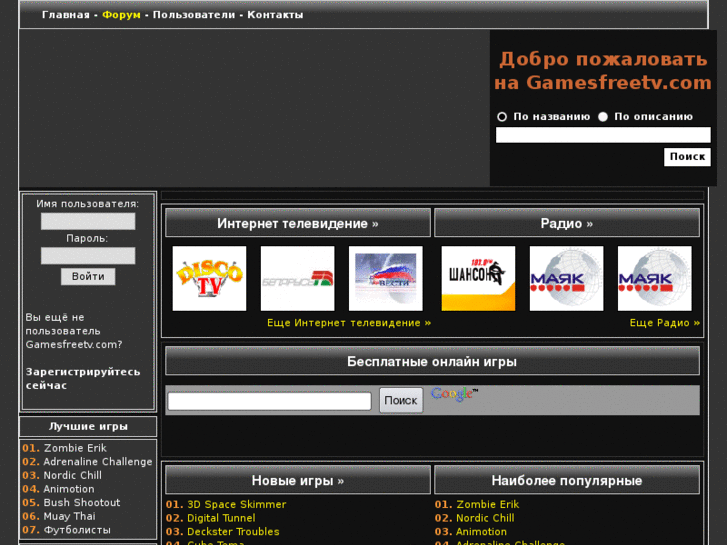
Task: Click the Google logo beside the search box
Action: click(454, 394)
